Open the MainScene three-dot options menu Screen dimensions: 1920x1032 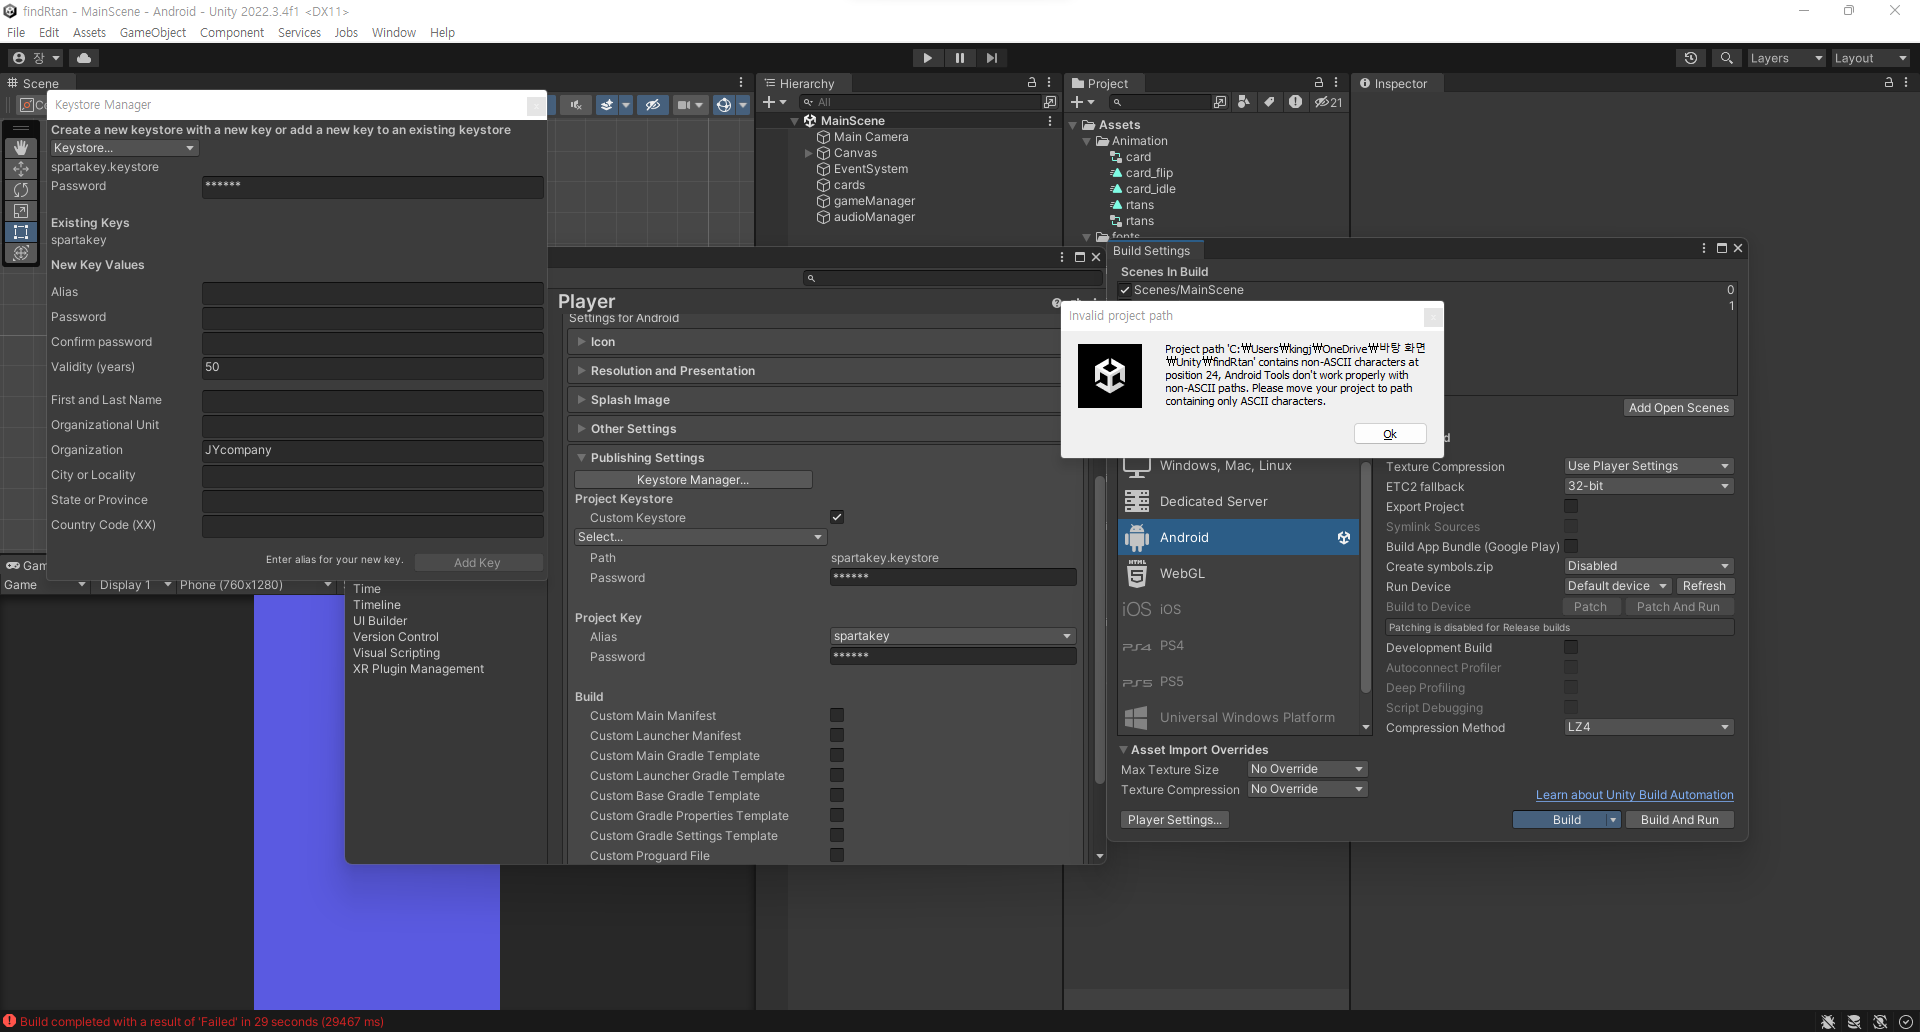[x=1049, y=121]
